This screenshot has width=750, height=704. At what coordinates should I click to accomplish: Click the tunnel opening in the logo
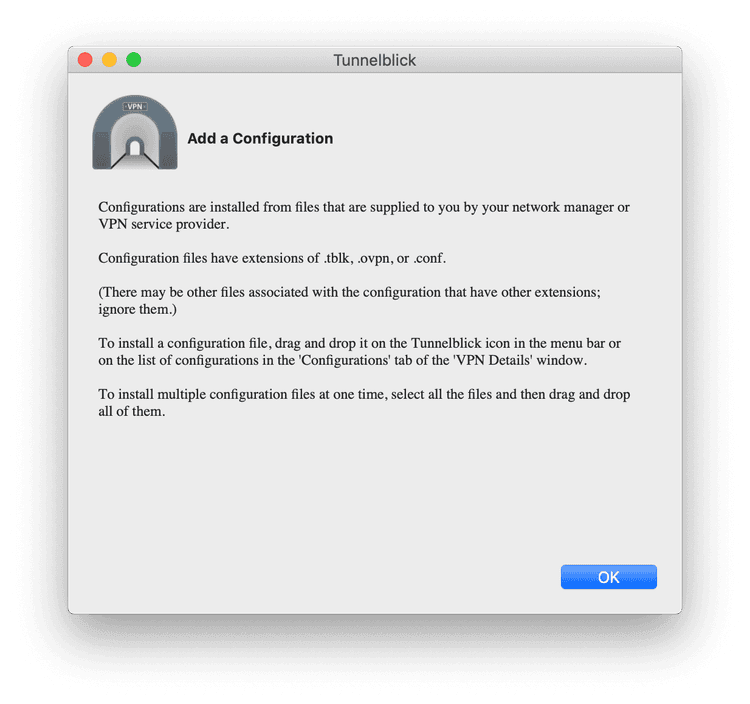135,147
